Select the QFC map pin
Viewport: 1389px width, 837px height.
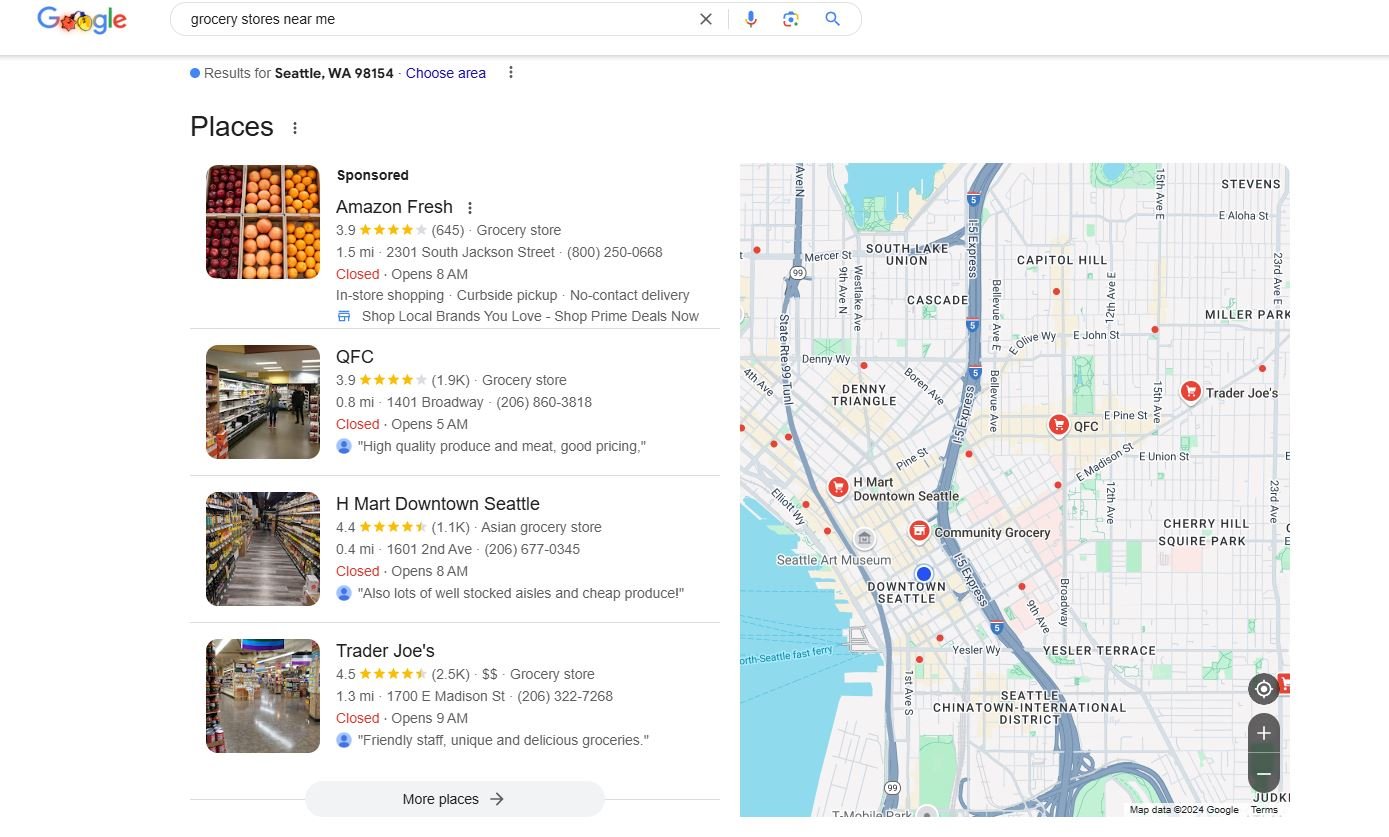click(x=1058, y=425)
